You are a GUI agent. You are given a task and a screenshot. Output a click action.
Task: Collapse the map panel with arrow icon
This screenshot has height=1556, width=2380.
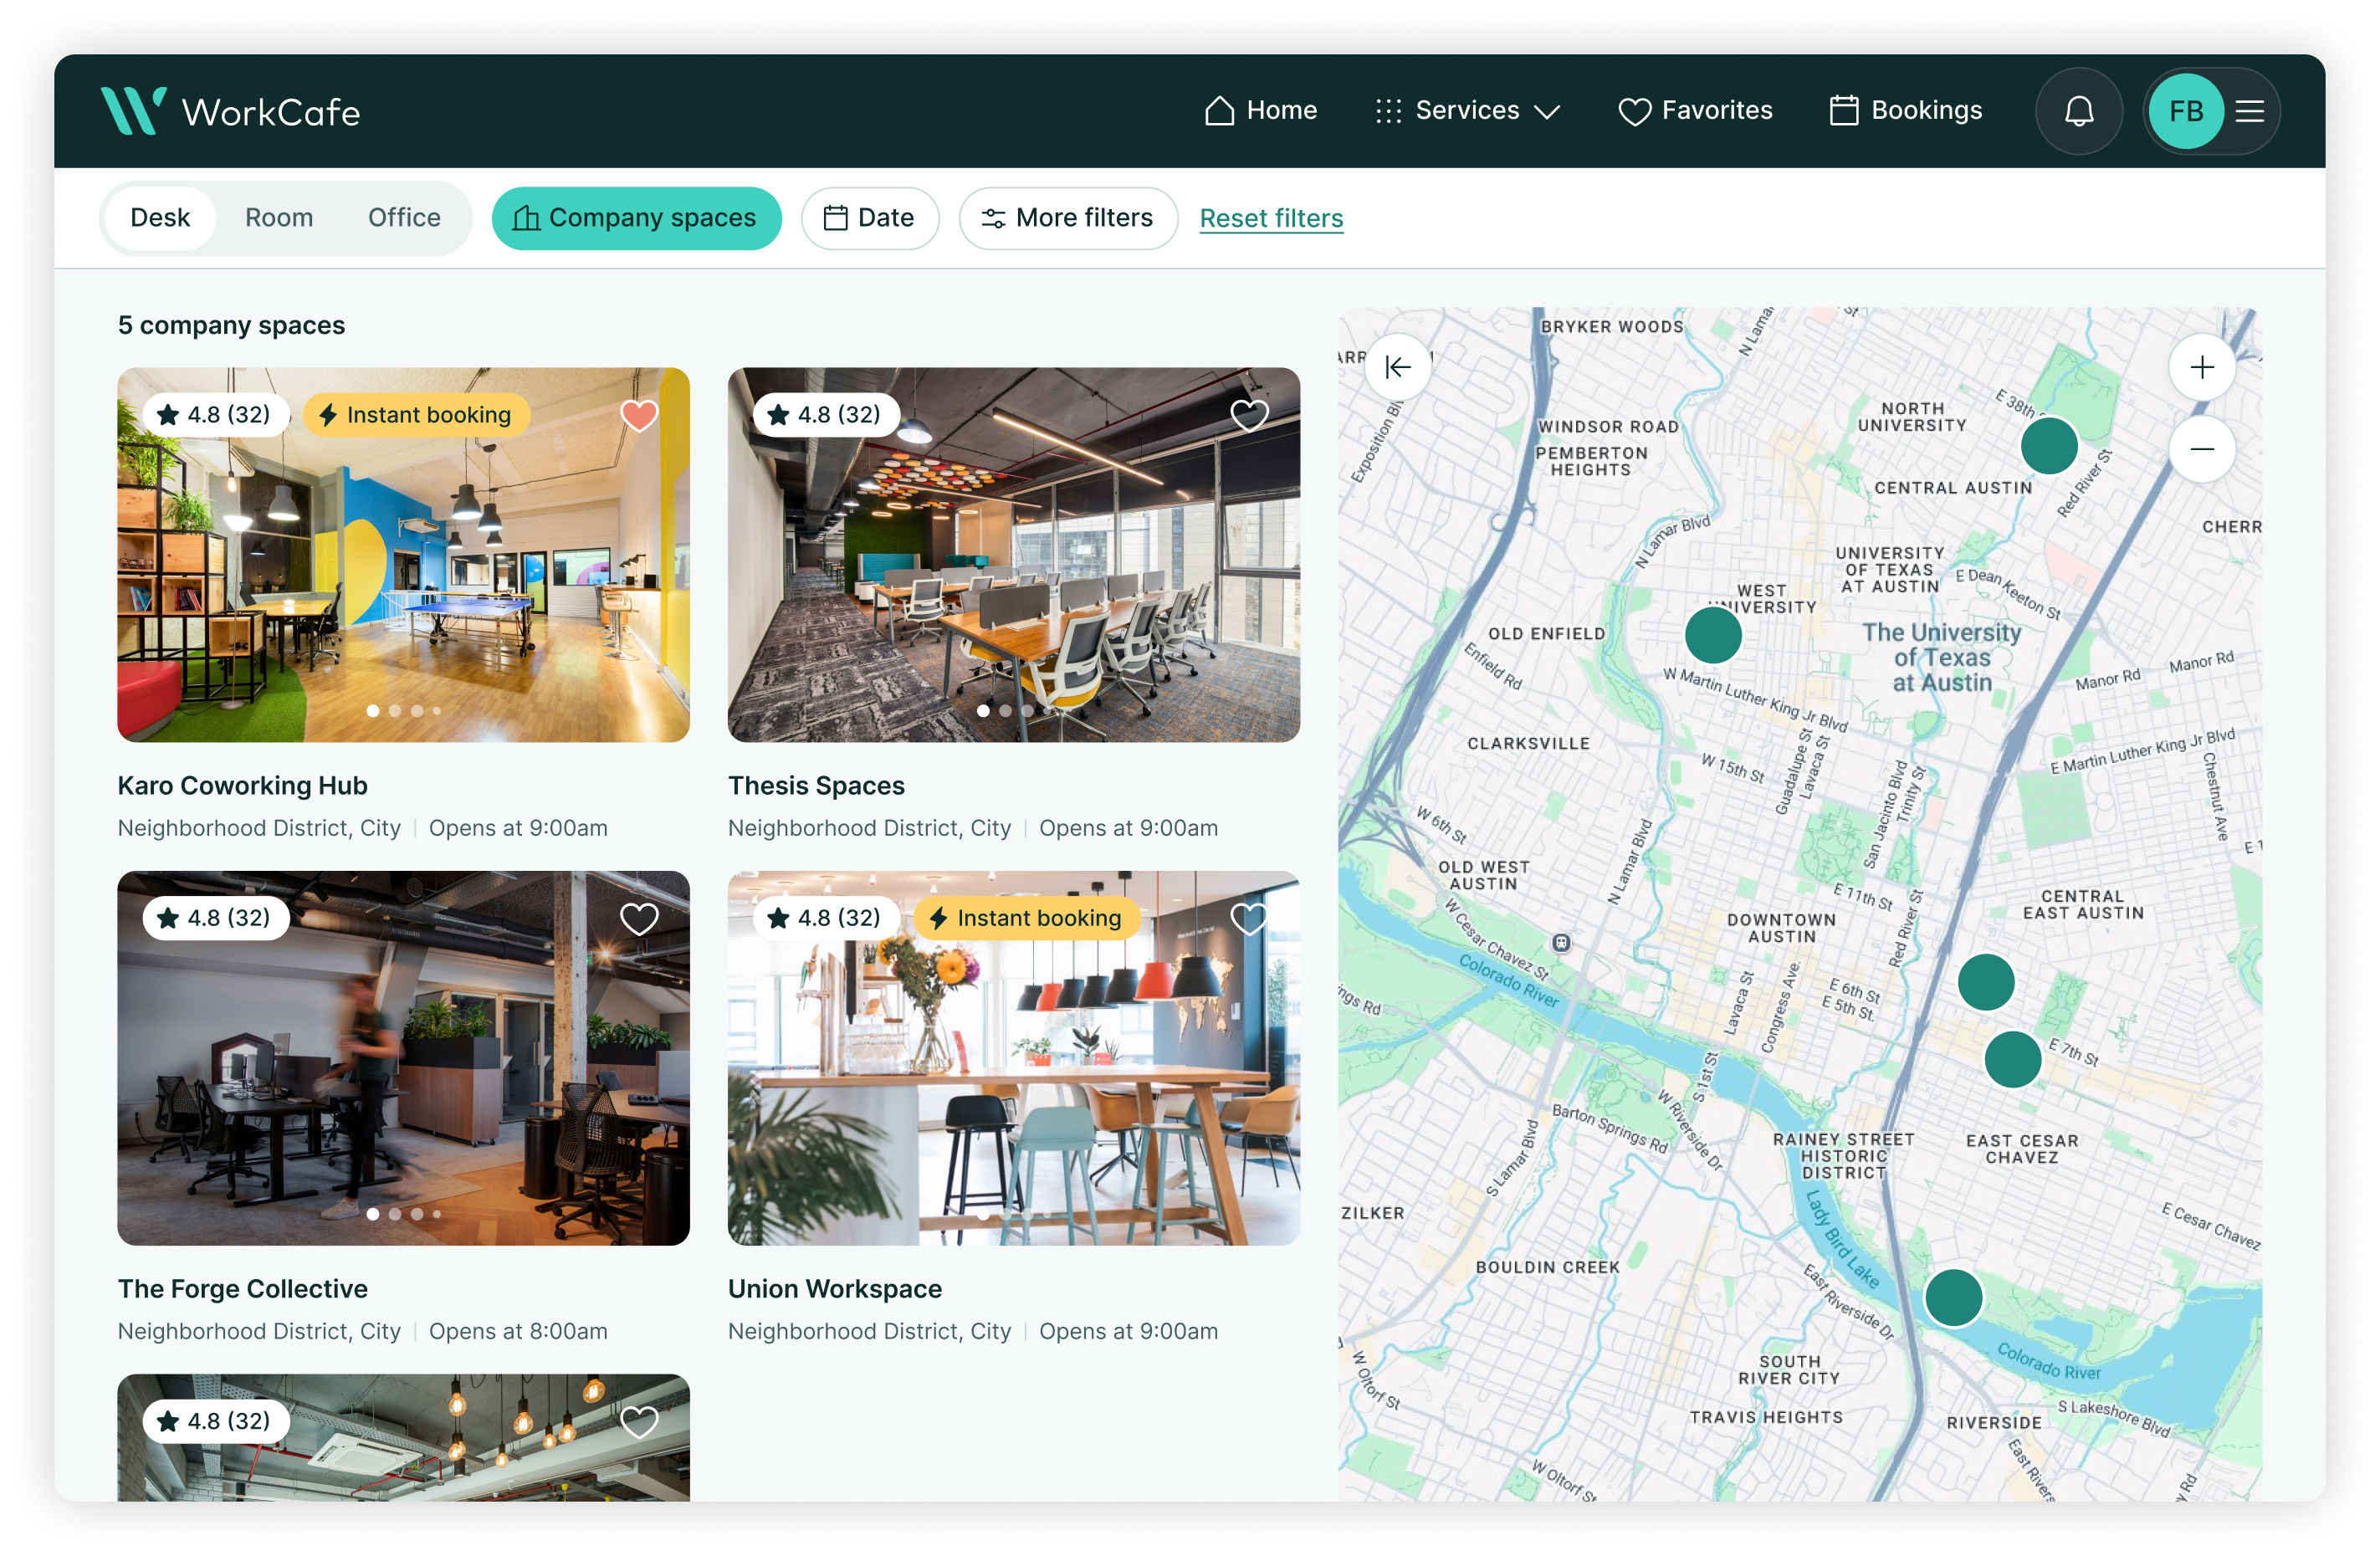click(x=1397, y=367)
